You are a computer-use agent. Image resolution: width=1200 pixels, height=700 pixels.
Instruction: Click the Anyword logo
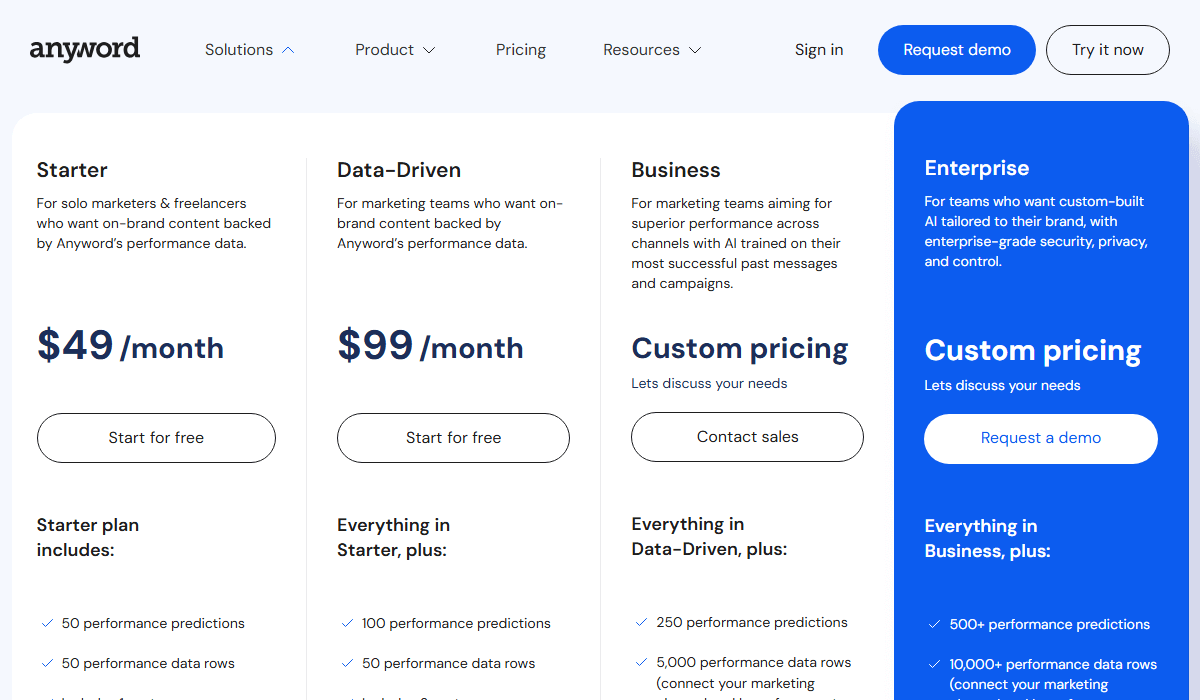point(85,48)
